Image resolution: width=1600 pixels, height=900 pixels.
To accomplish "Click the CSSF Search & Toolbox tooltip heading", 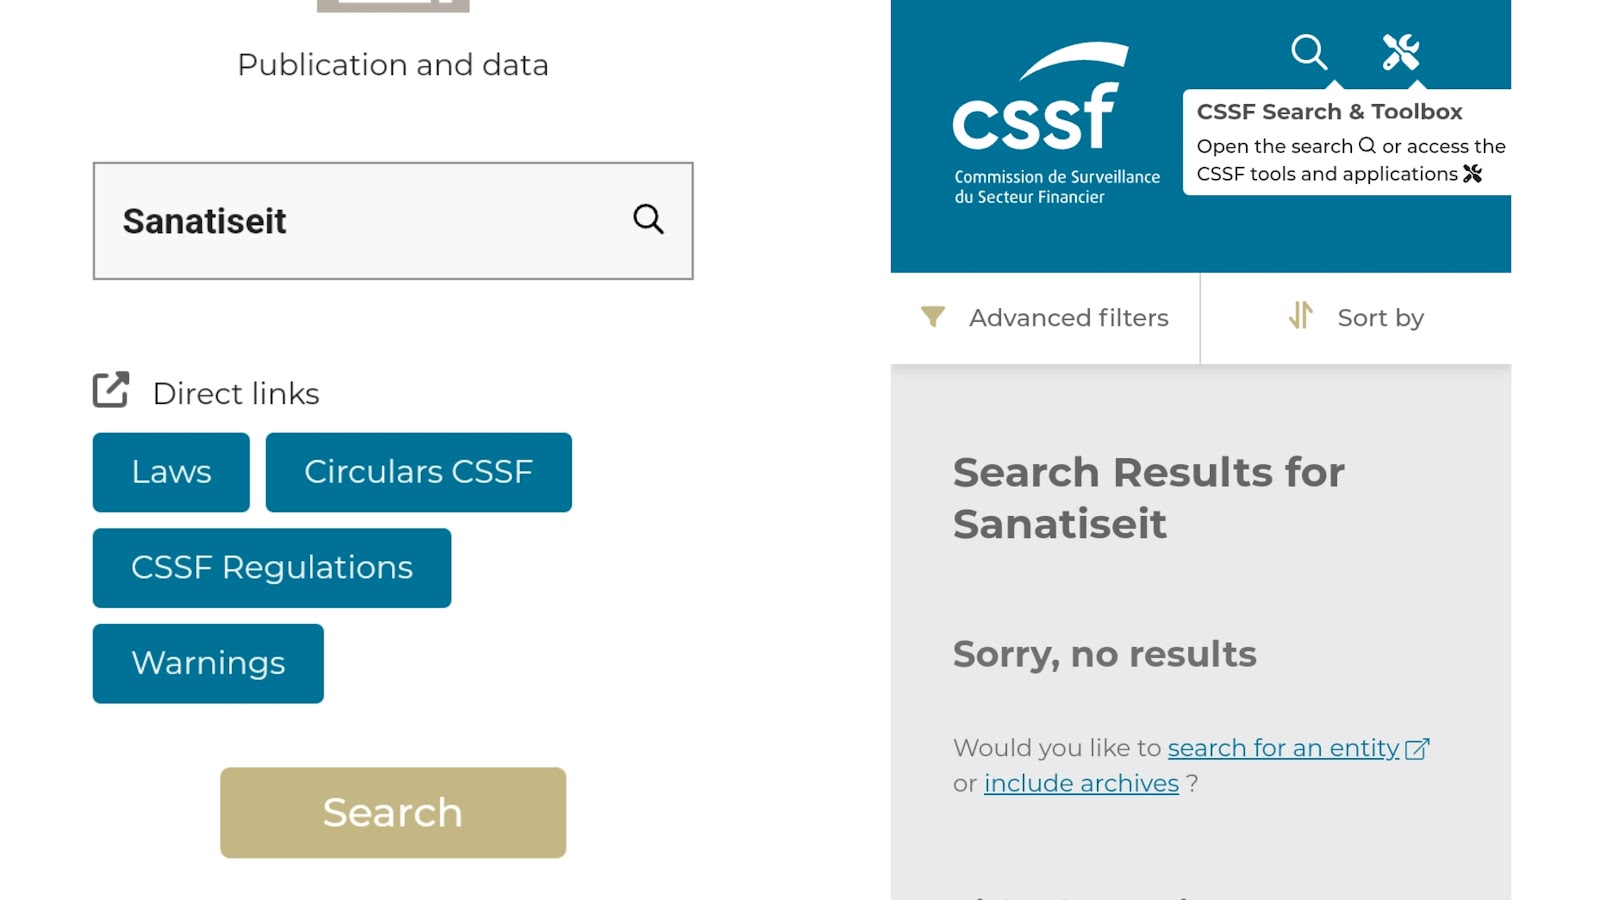I will [x=1329, y=112].
